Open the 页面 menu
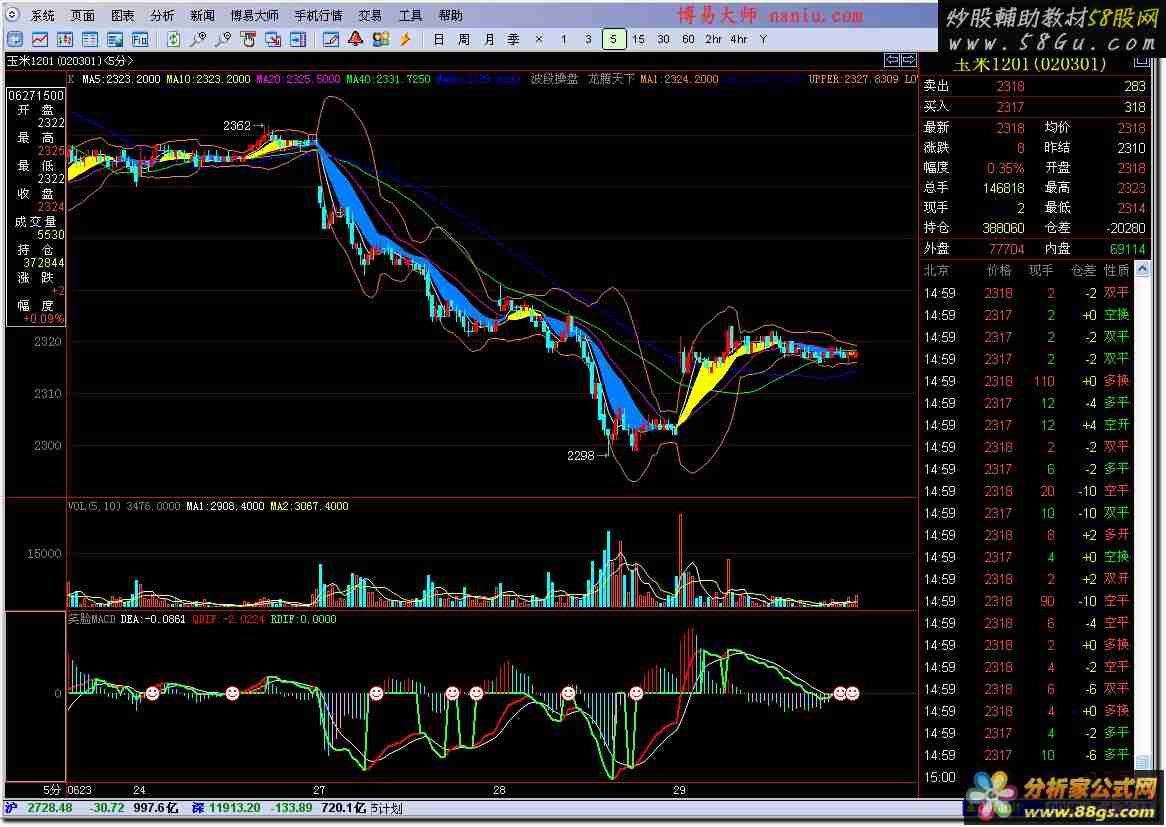Screen dimensions: 1166x827 (83, 16)
